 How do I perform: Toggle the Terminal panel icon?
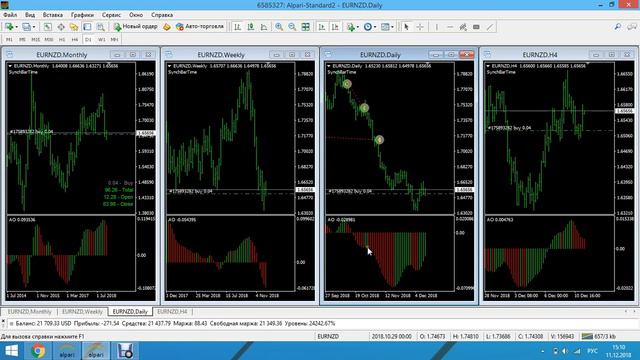tap(87, 27)
